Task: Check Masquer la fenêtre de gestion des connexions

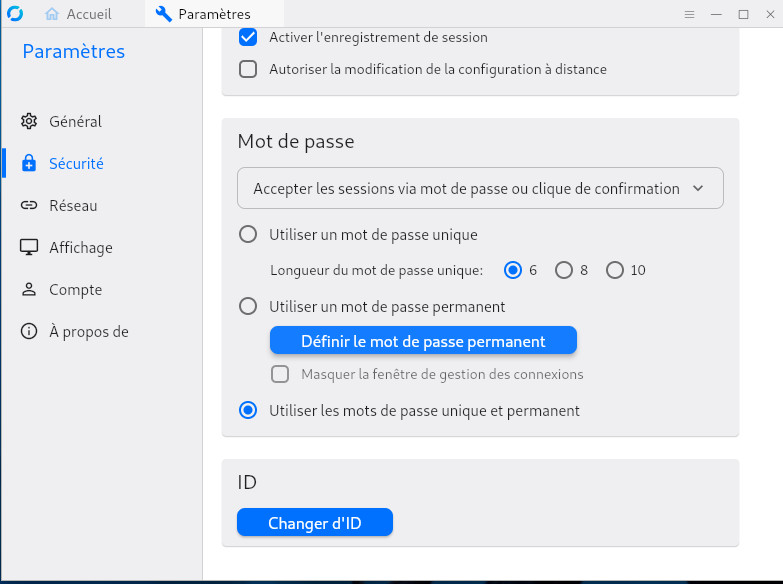Action: coord(281,375)
